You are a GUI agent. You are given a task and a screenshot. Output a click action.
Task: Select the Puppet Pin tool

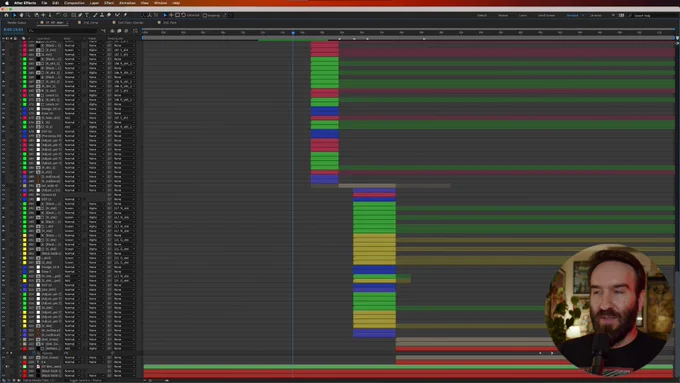click(125, 15)
